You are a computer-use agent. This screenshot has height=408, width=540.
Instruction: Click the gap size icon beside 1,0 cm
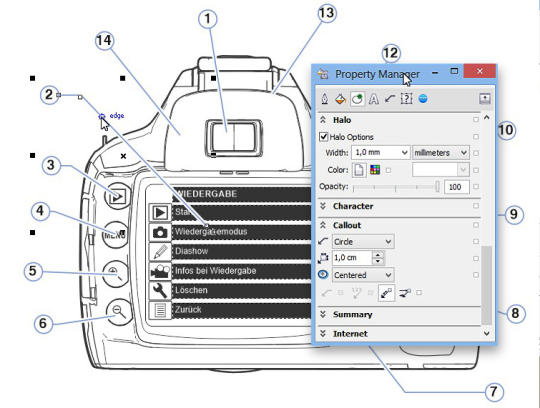[323, 258]
